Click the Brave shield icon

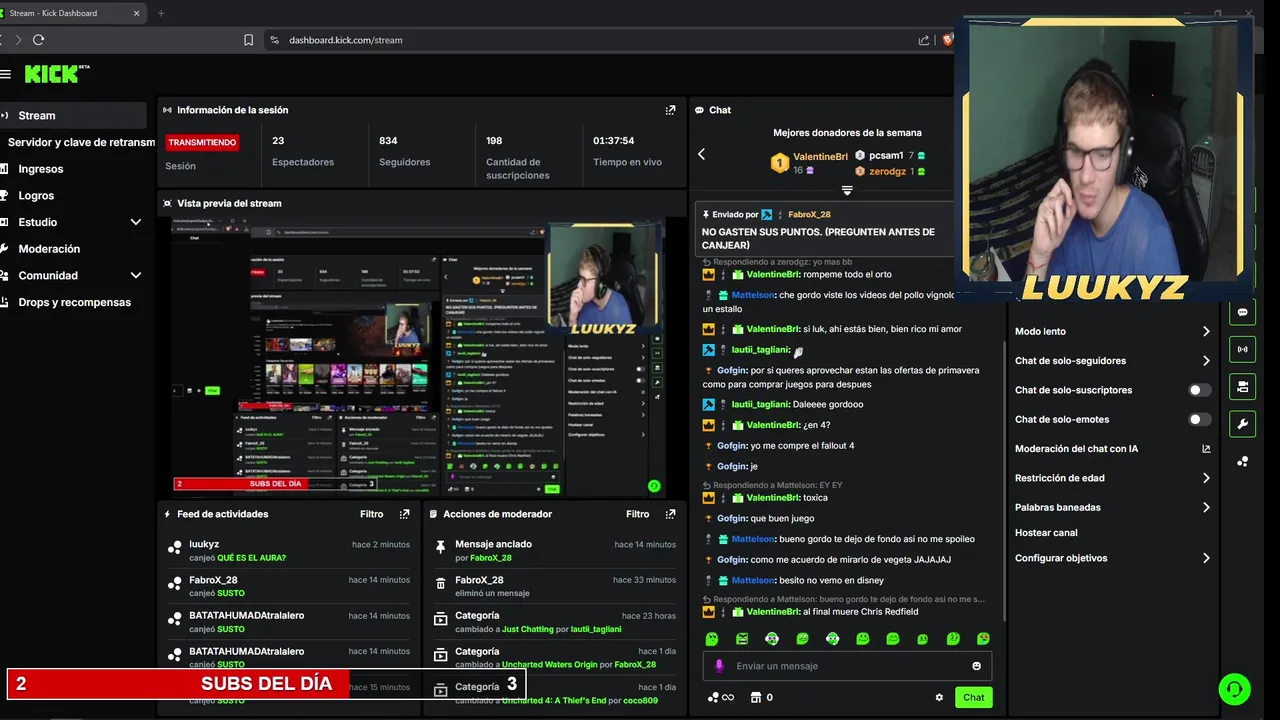pos(947,40)
